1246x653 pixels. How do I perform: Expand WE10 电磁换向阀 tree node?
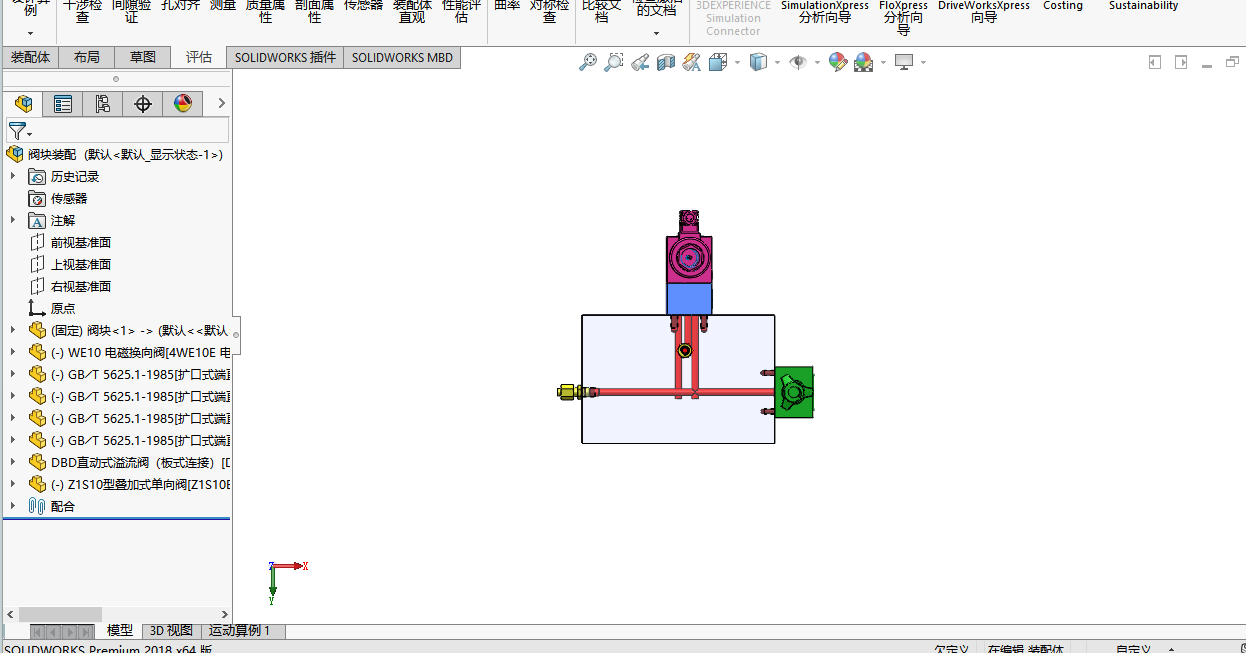coord(13,352)
